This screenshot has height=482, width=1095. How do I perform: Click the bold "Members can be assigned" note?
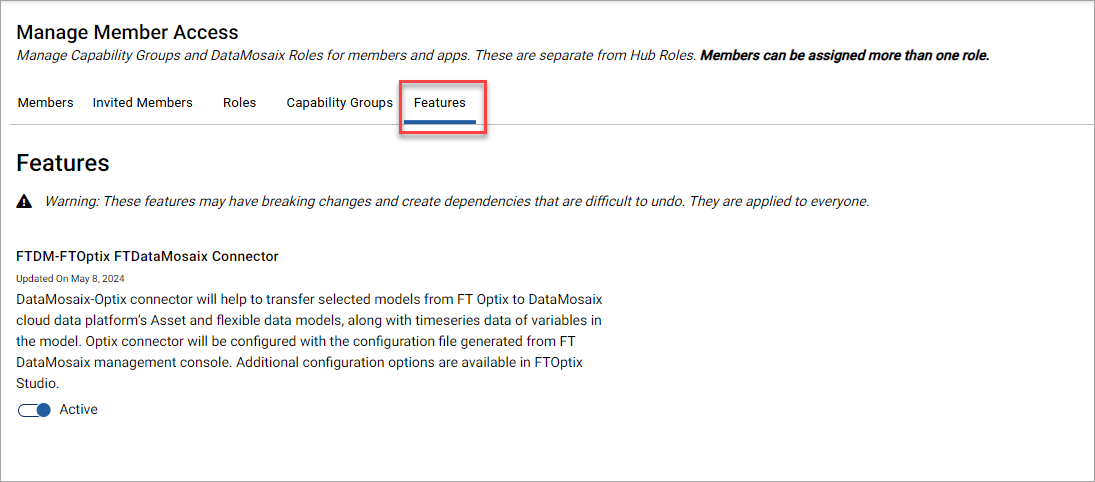[845, 56]
